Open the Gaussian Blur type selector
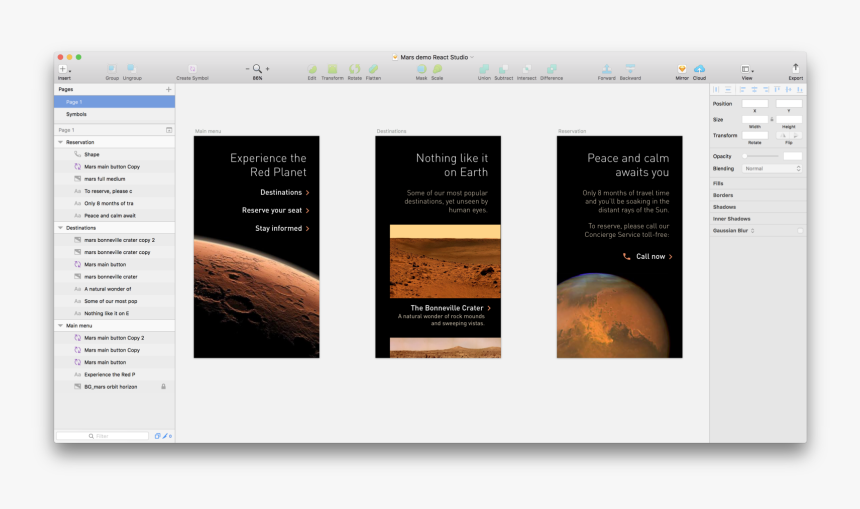 [x=752, y=231]
